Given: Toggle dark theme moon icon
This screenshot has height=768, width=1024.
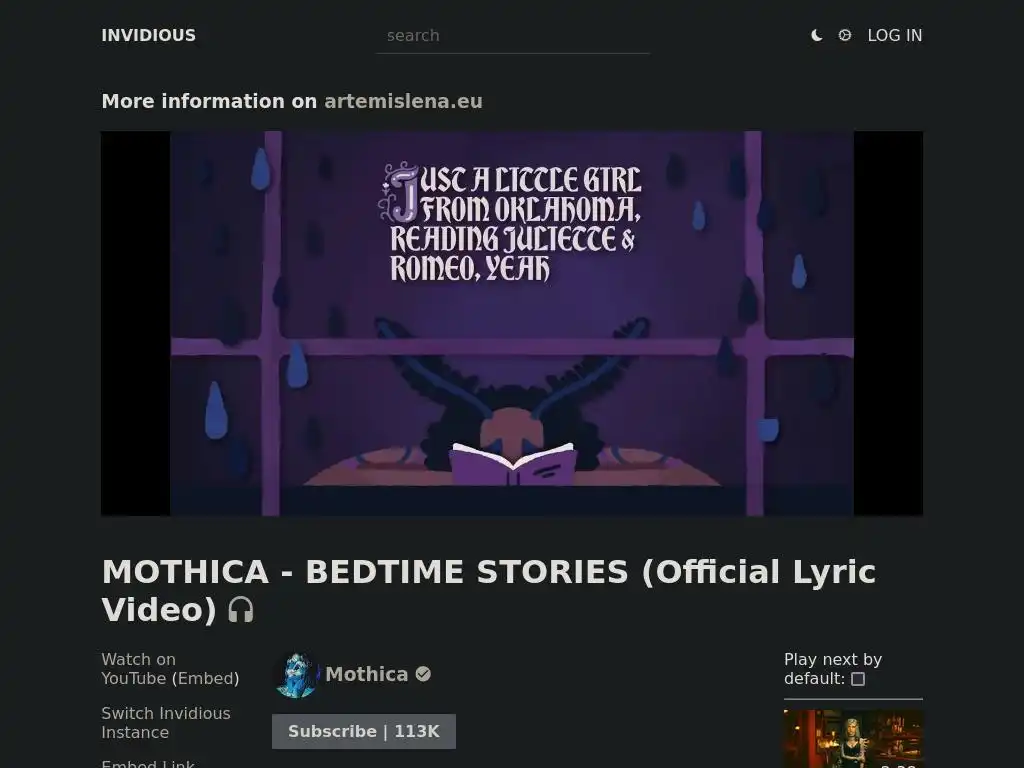Looking at the screenshot, I should tap(816, 35).
